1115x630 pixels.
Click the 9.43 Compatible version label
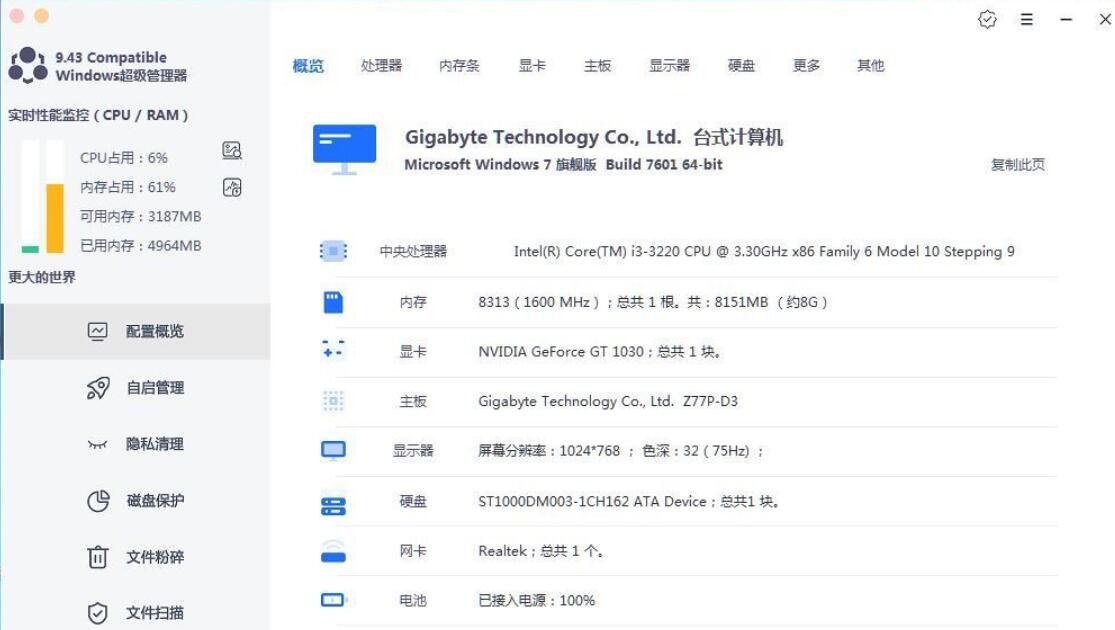tap(111, 58)
